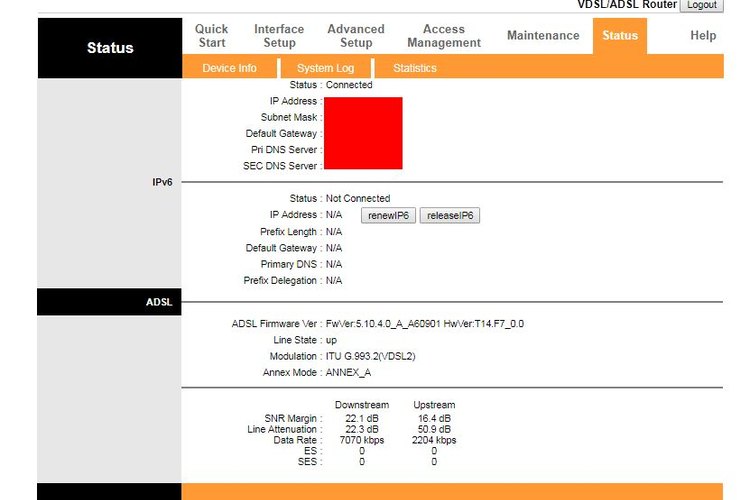
Task: Click the Logout button
Action: pyautogui.click(x=702, y=5)
